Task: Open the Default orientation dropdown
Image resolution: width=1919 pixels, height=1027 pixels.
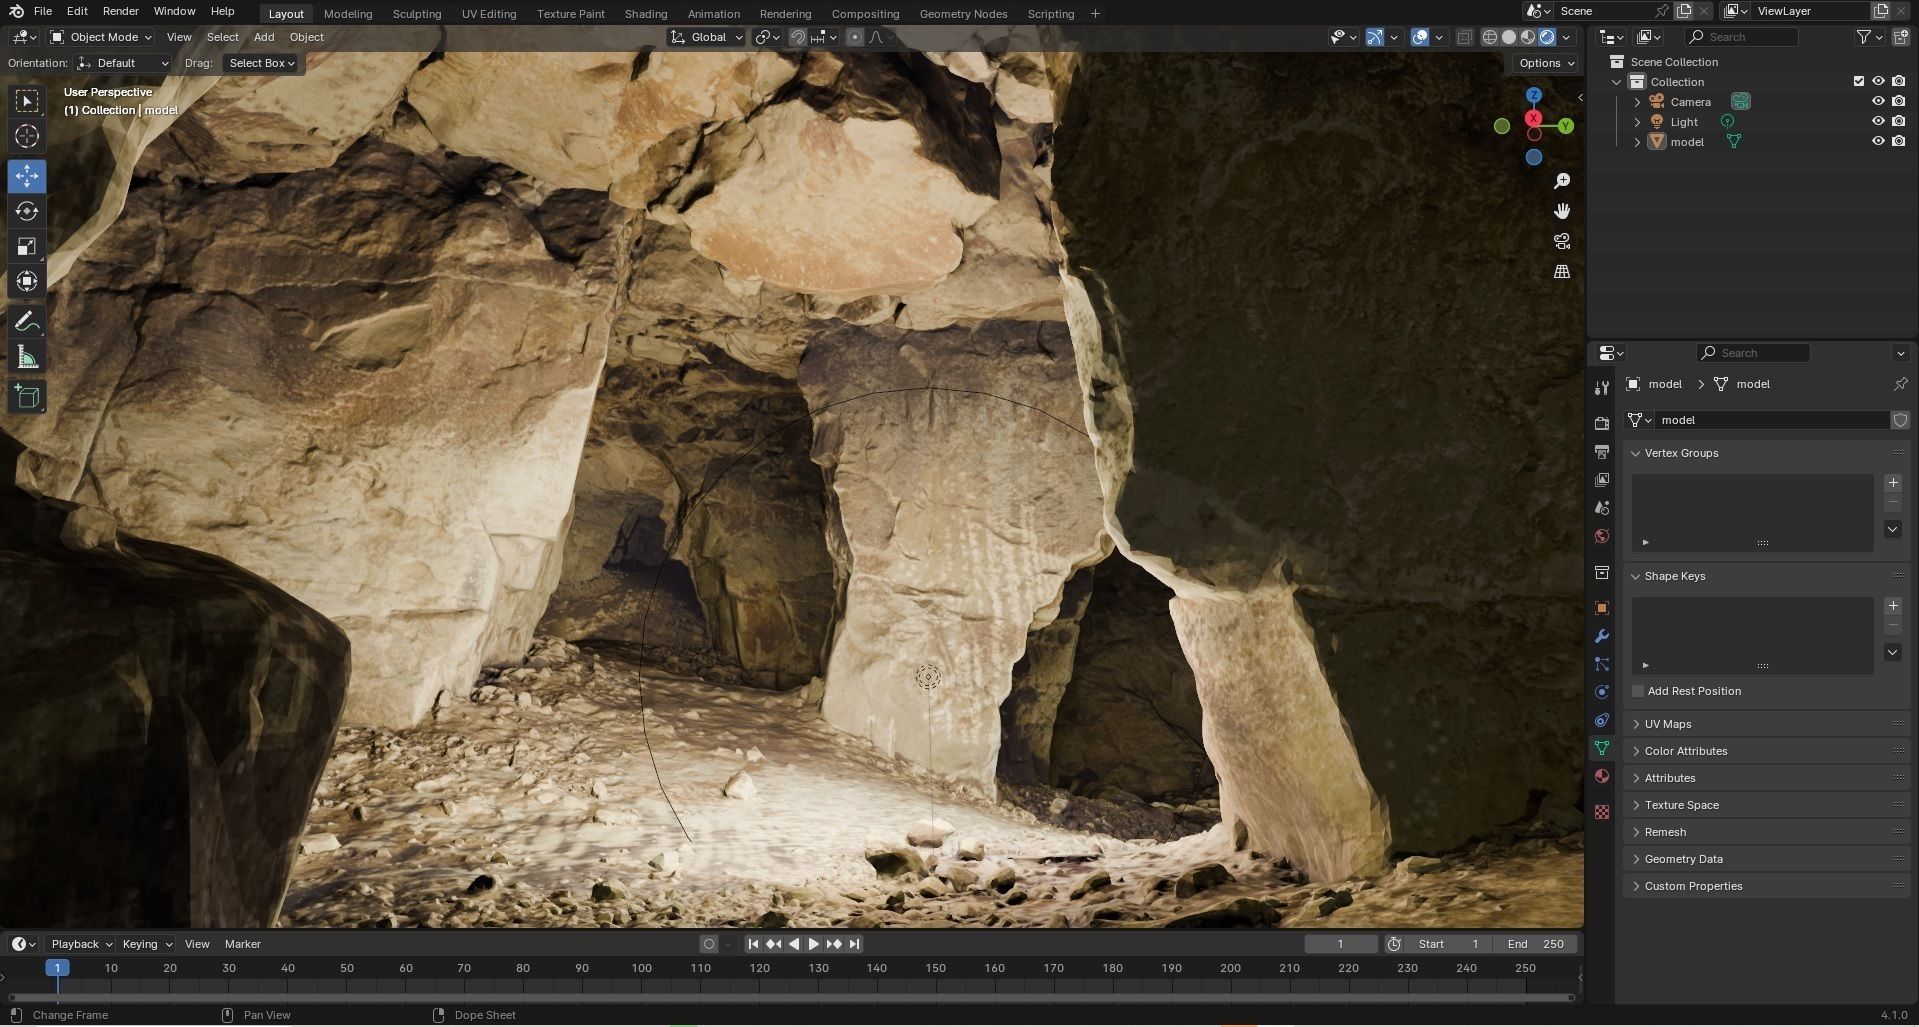Action: [124, 63]
